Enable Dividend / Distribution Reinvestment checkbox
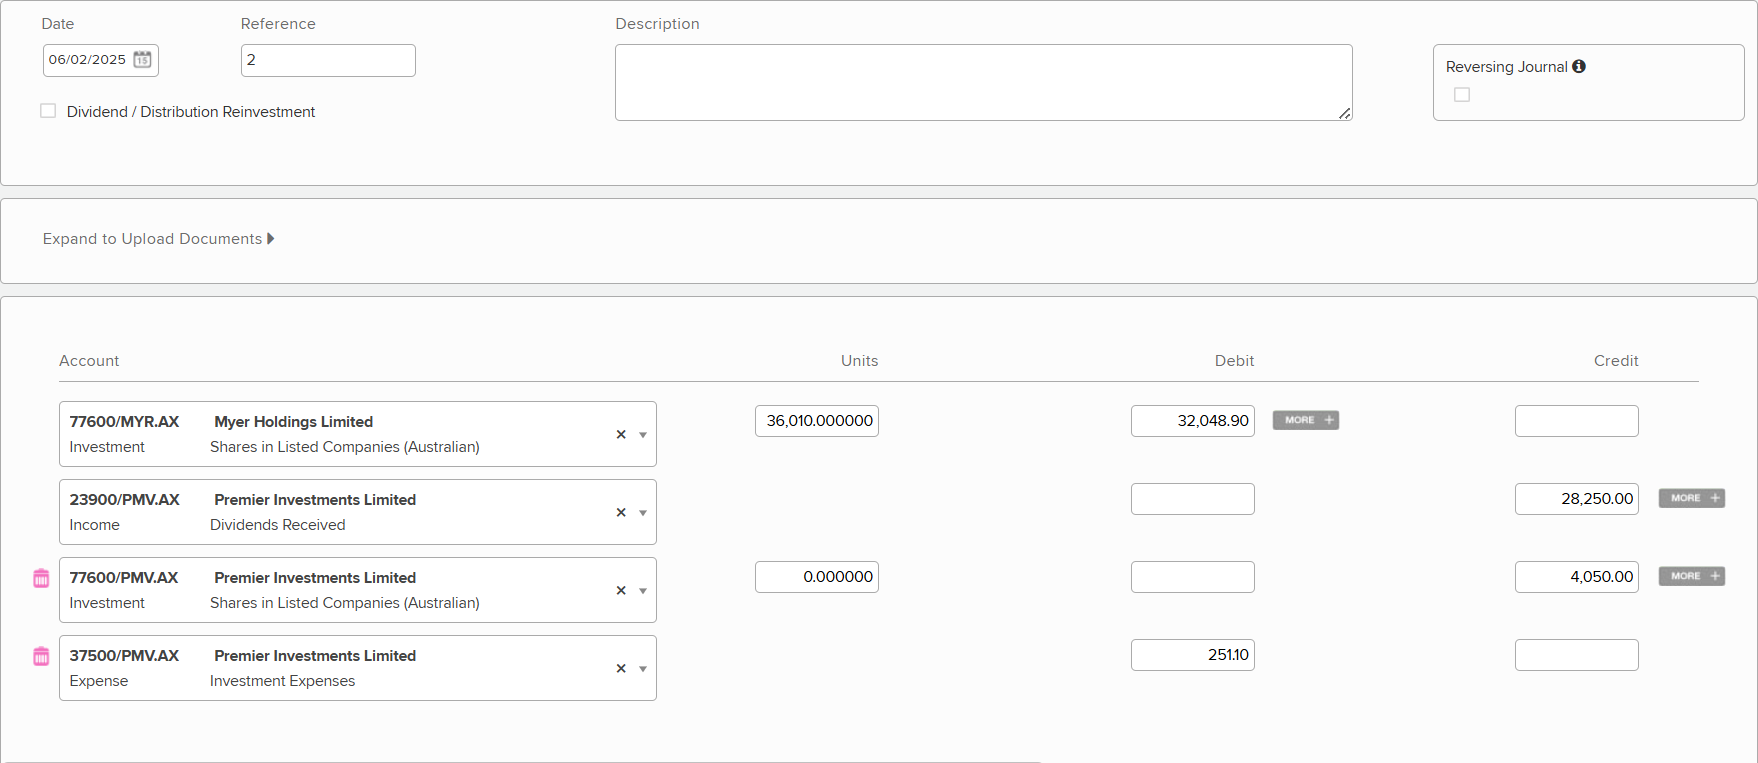 click(x=48, y=111)
